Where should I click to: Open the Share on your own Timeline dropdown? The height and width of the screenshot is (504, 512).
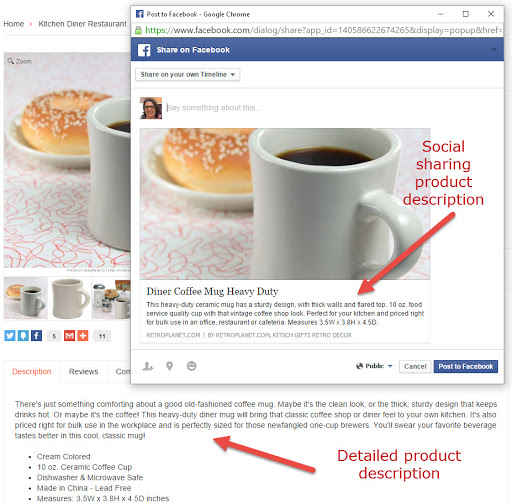[187, 75]
